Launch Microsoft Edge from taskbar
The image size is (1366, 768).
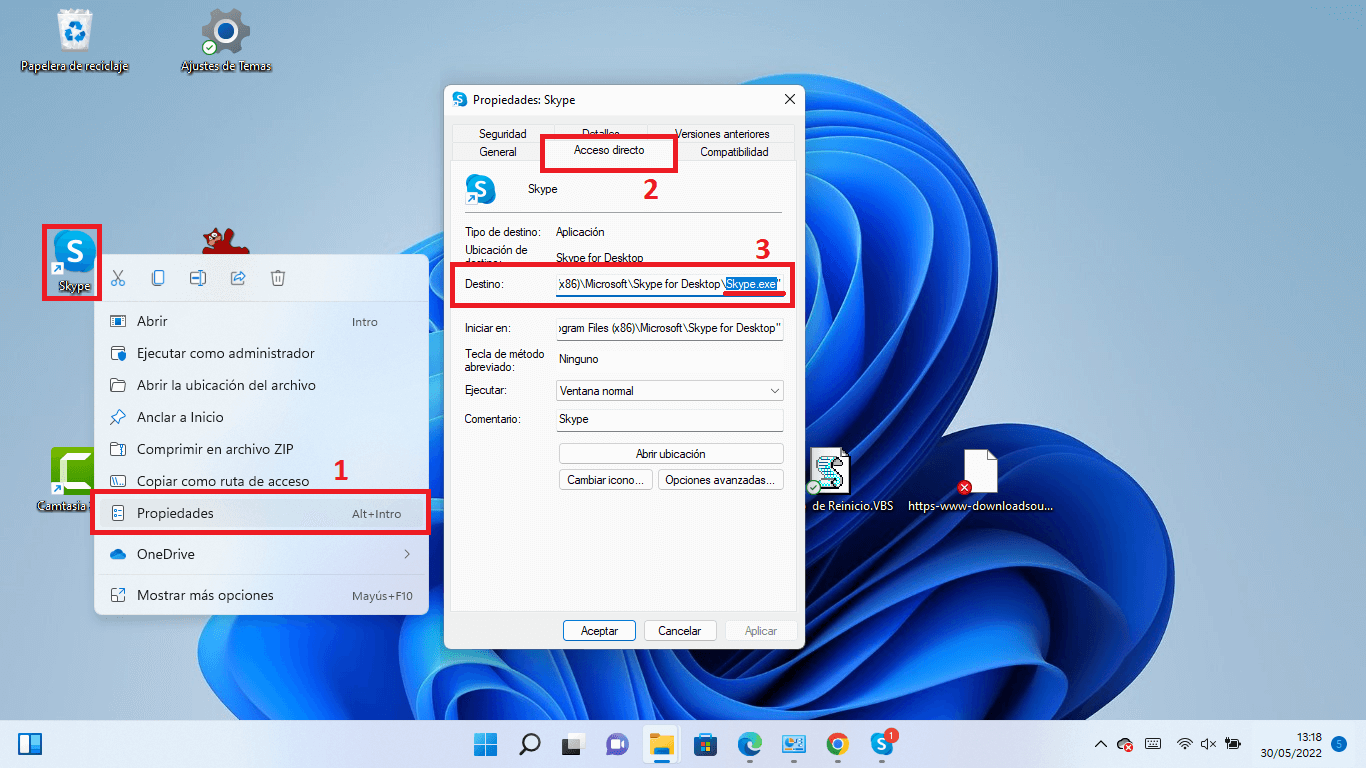coord(749,744)
